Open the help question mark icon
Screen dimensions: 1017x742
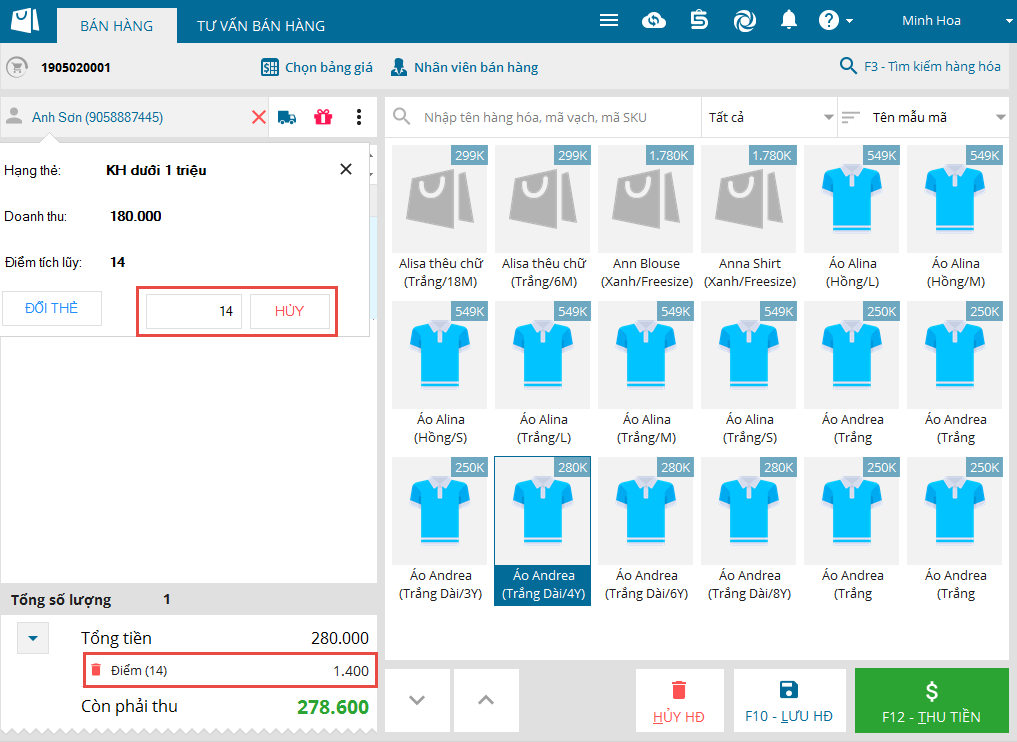[x=829, y=21]
